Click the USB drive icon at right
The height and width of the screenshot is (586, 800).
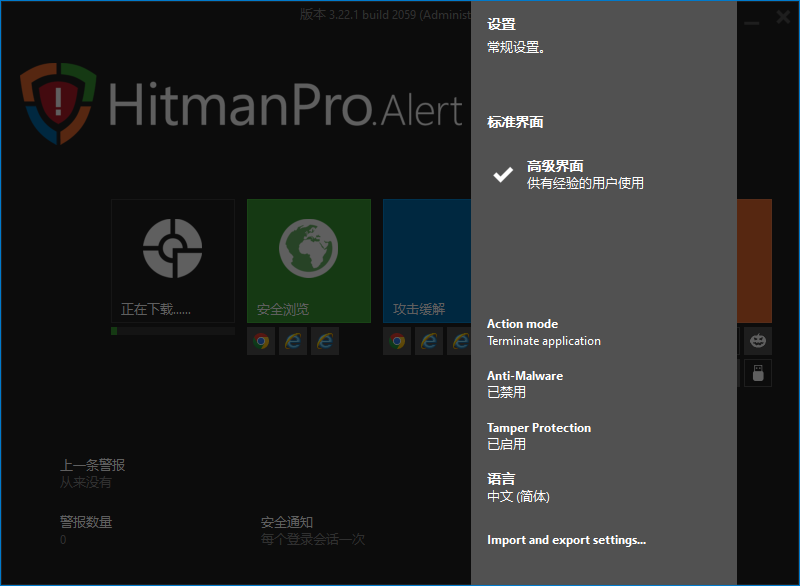[x=758, y=373]
